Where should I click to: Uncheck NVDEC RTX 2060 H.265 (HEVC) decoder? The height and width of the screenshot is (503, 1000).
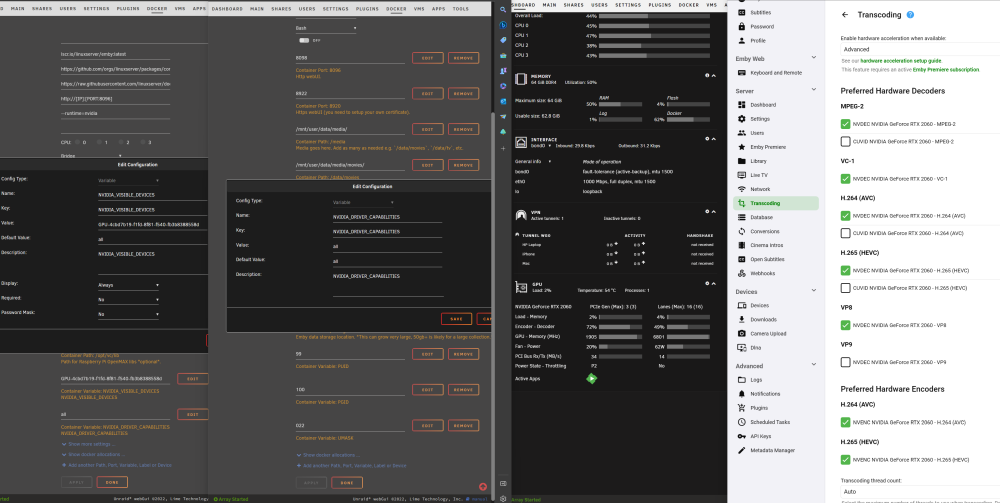(846, 270)
